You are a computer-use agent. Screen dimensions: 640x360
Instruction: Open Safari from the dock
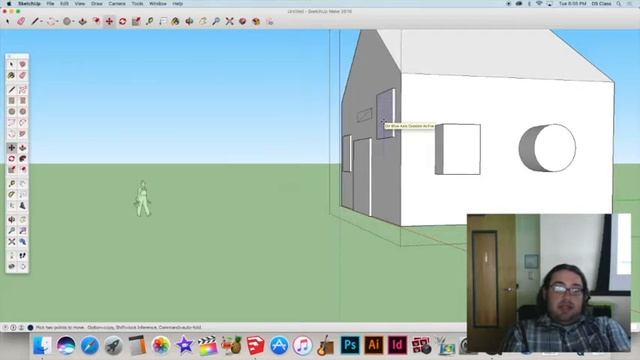pos(90,345)
